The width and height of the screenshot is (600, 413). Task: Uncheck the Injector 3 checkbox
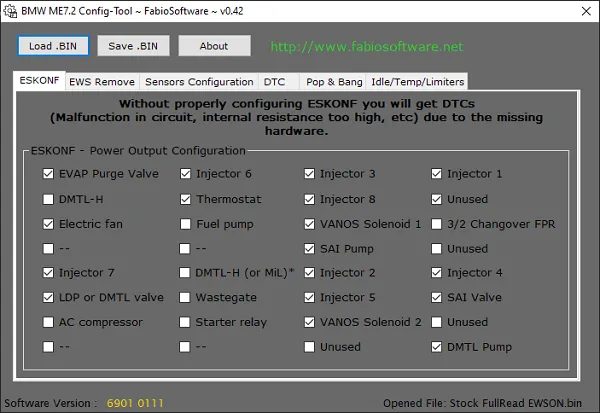[x=309, y=174]
